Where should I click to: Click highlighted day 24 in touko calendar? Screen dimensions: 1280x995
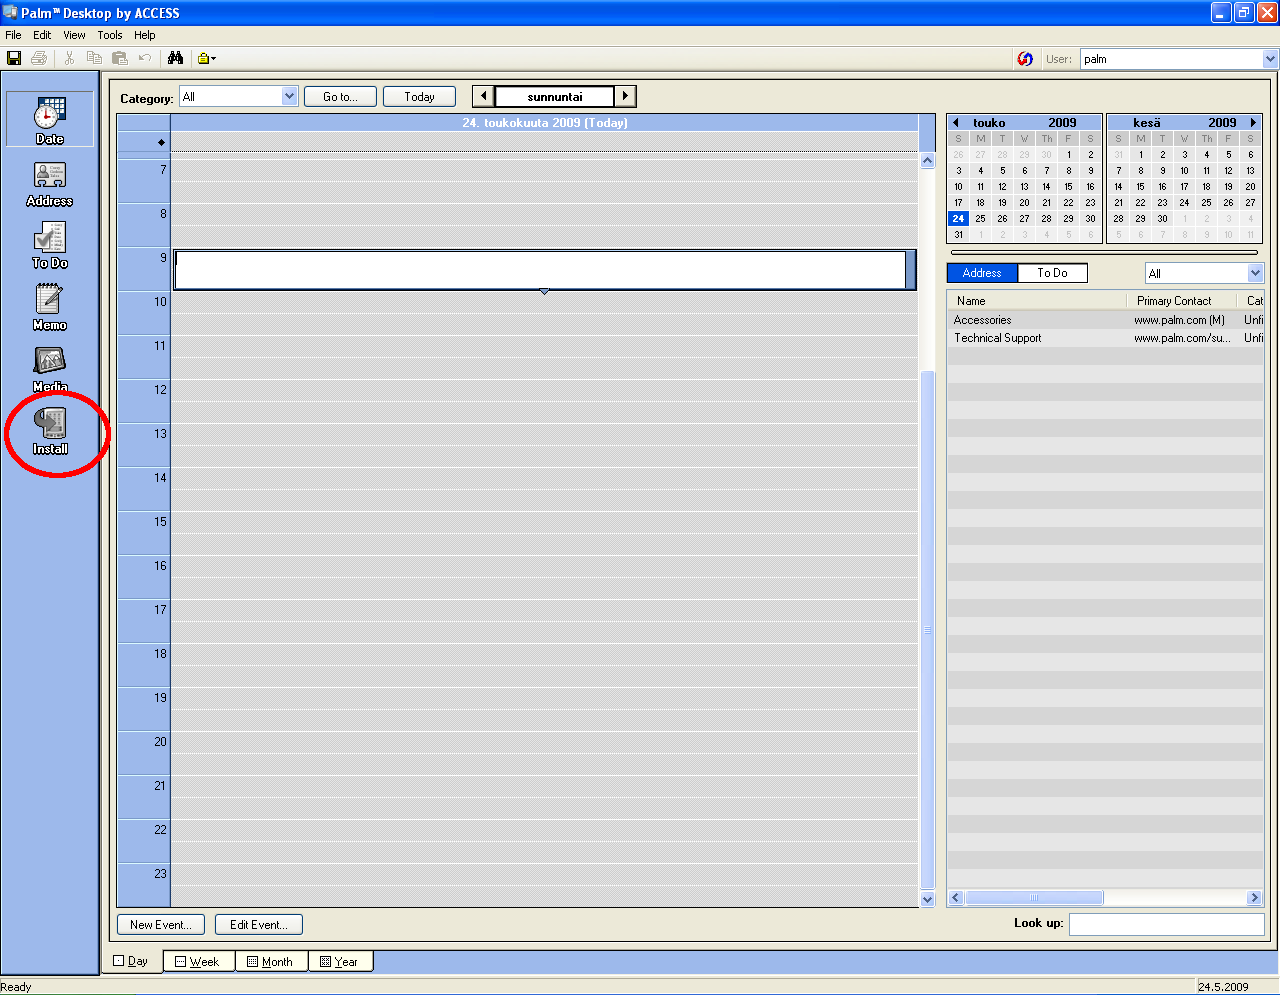point(959,219)
